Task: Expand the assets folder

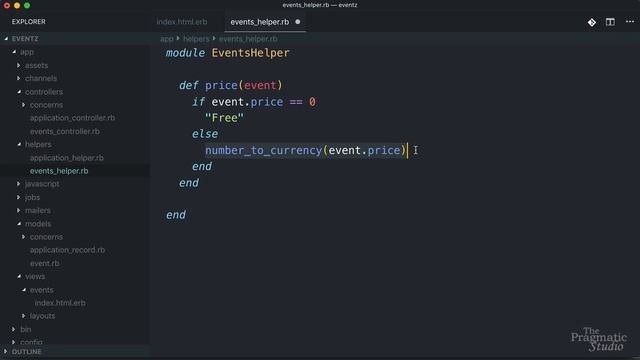Action: (18, 65)
